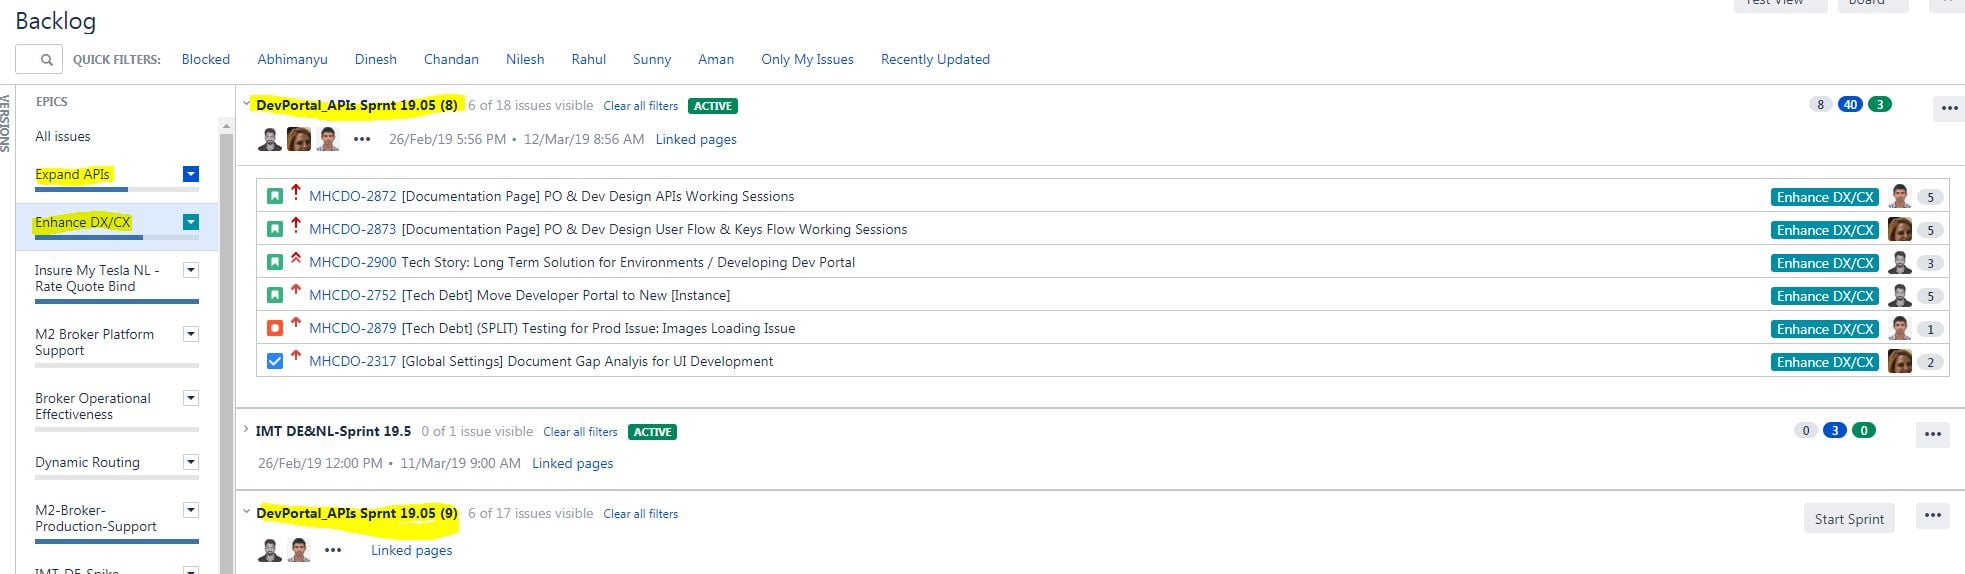Toggle Recently Updated quick filter
Screen dimensions: 1965x574
(935, 60)
